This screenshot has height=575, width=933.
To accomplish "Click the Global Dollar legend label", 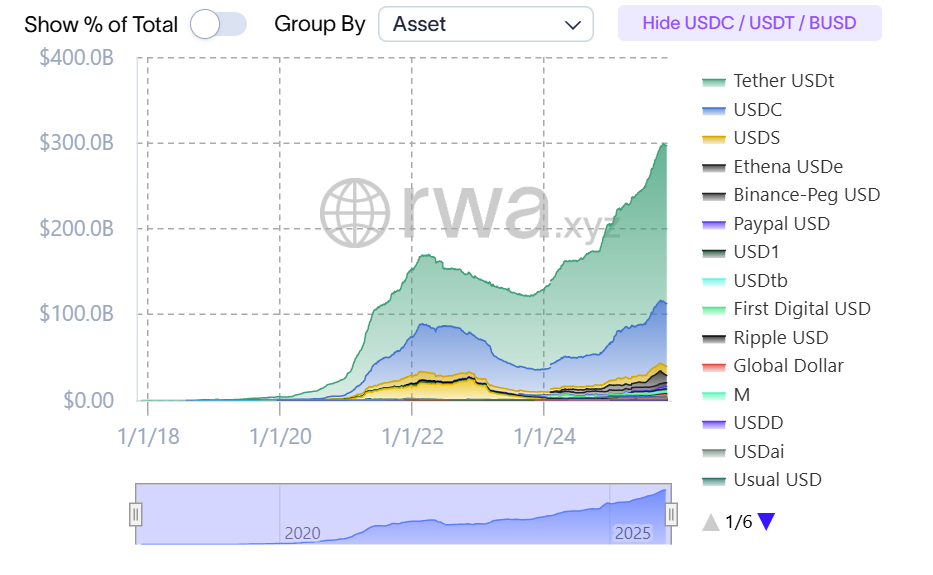I will 788,366.
